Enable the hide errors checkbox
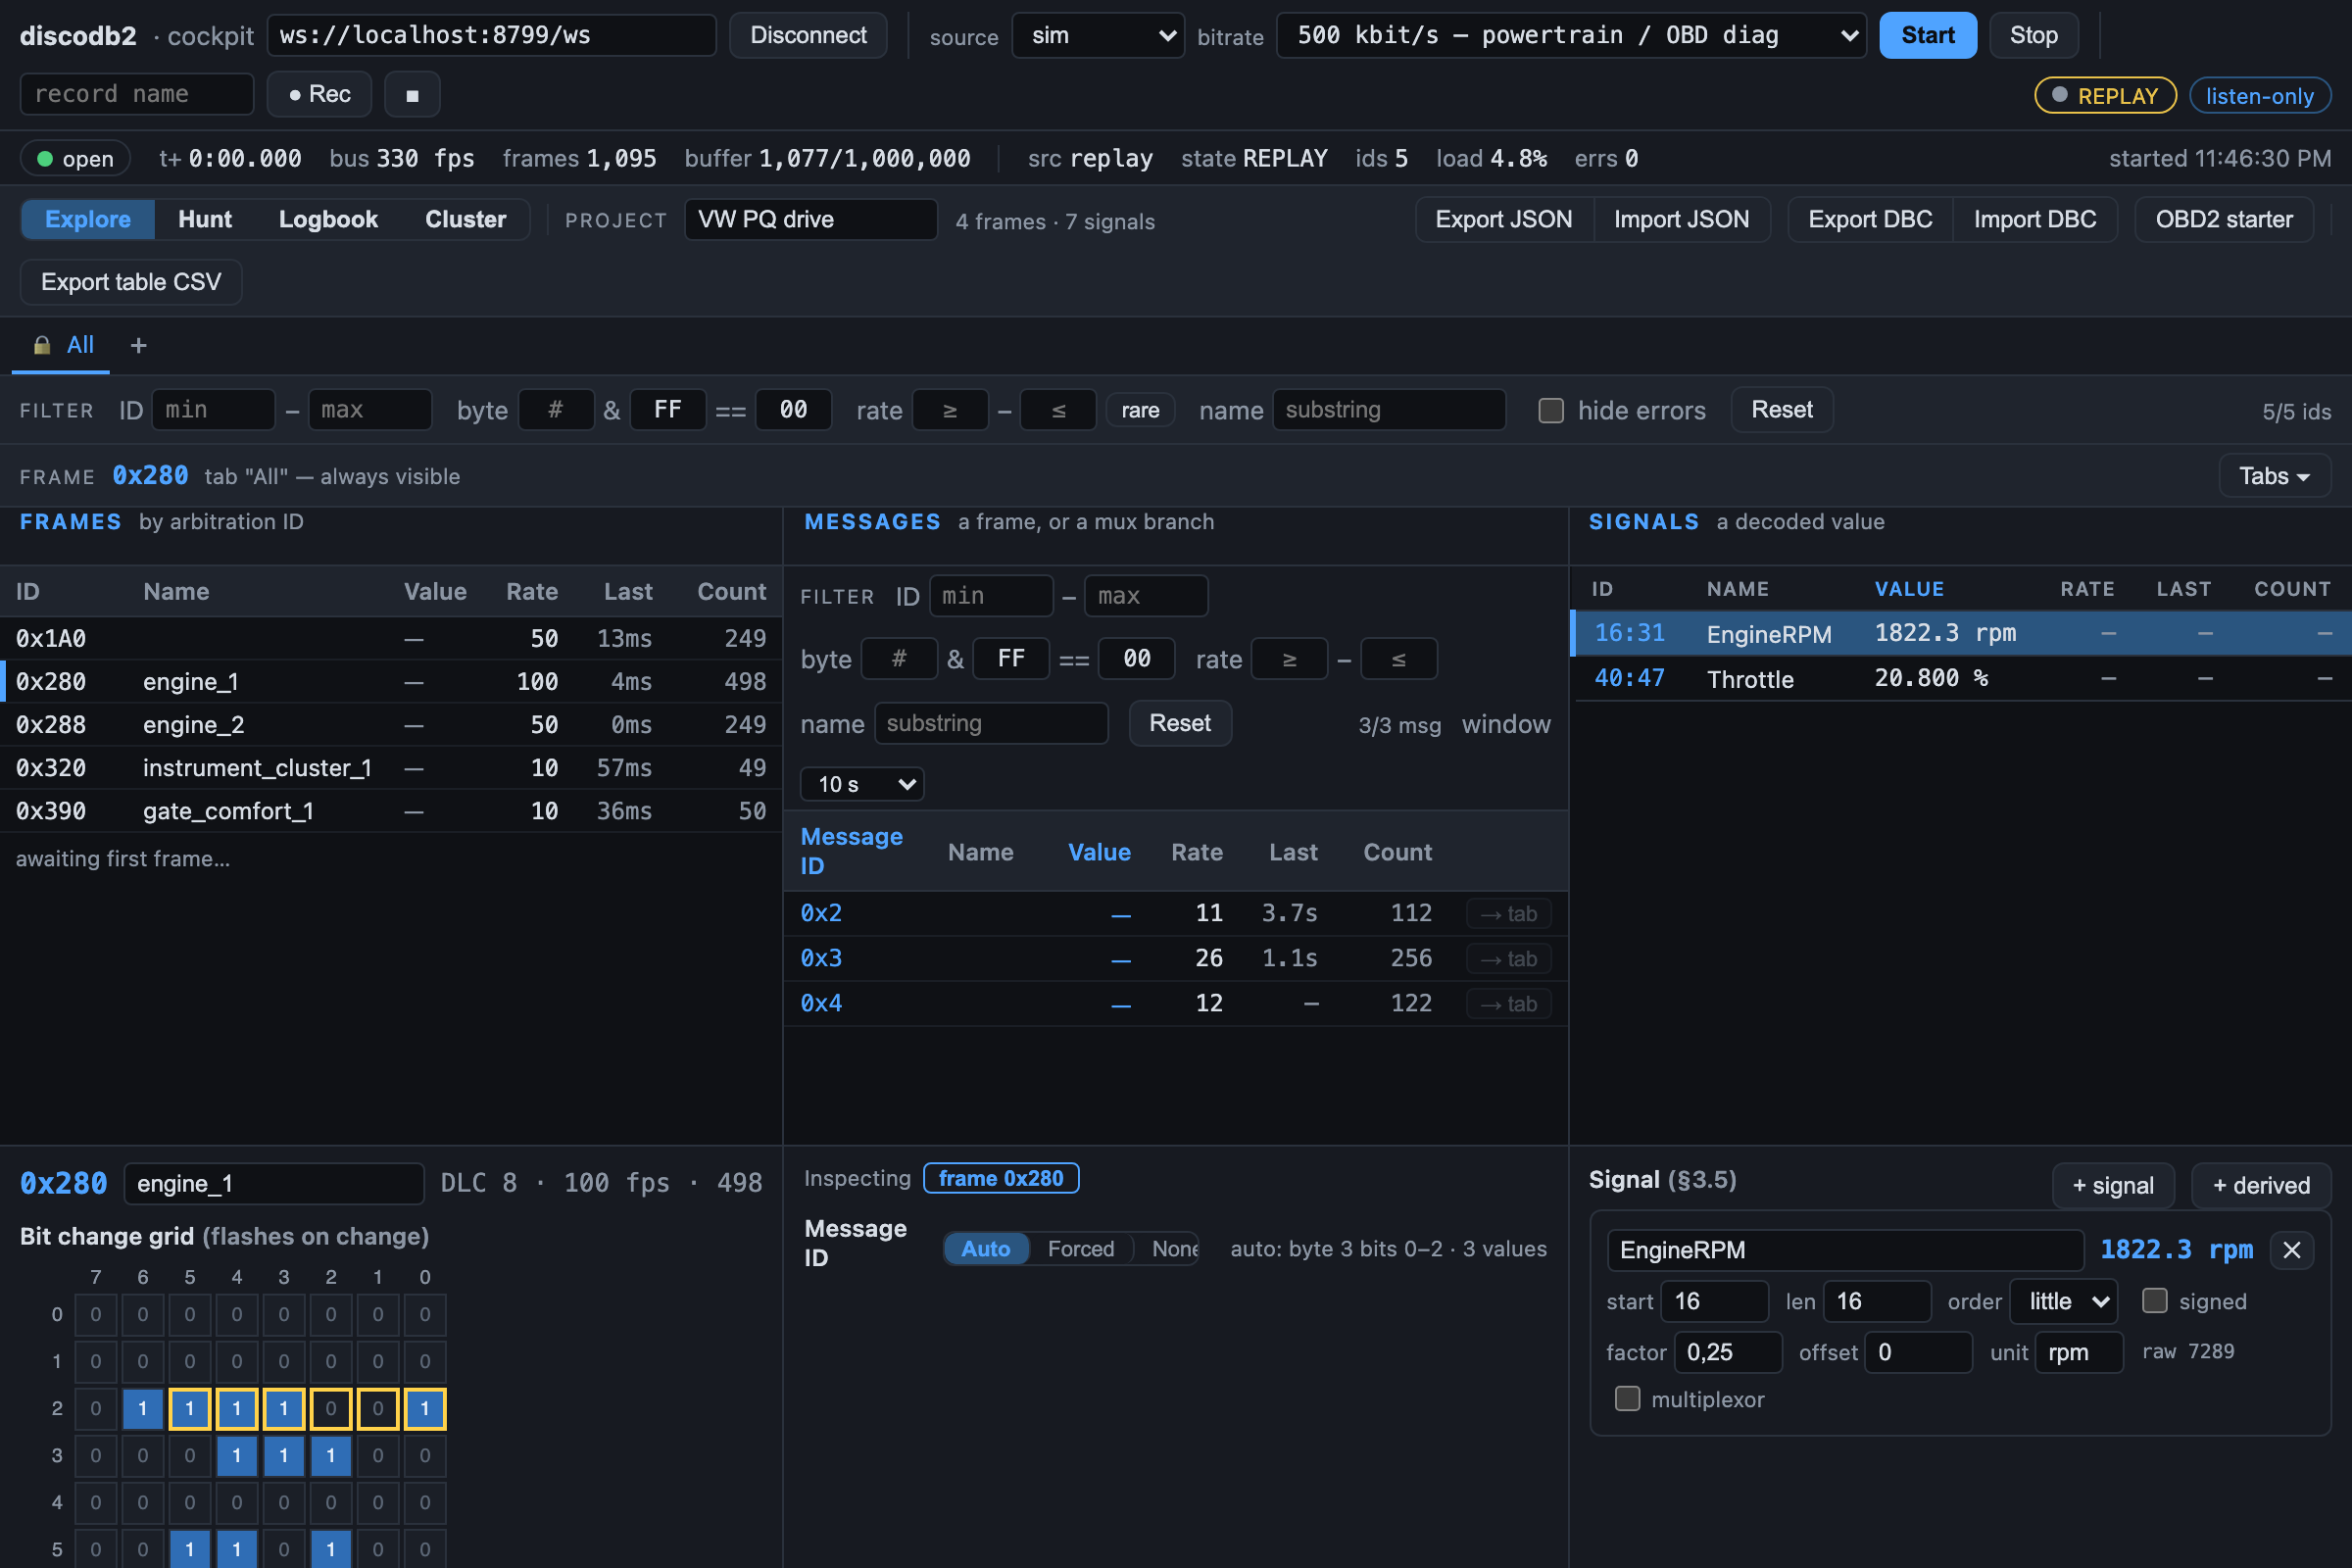Screen dimensions: 2352x1568 pos(1551,411)
